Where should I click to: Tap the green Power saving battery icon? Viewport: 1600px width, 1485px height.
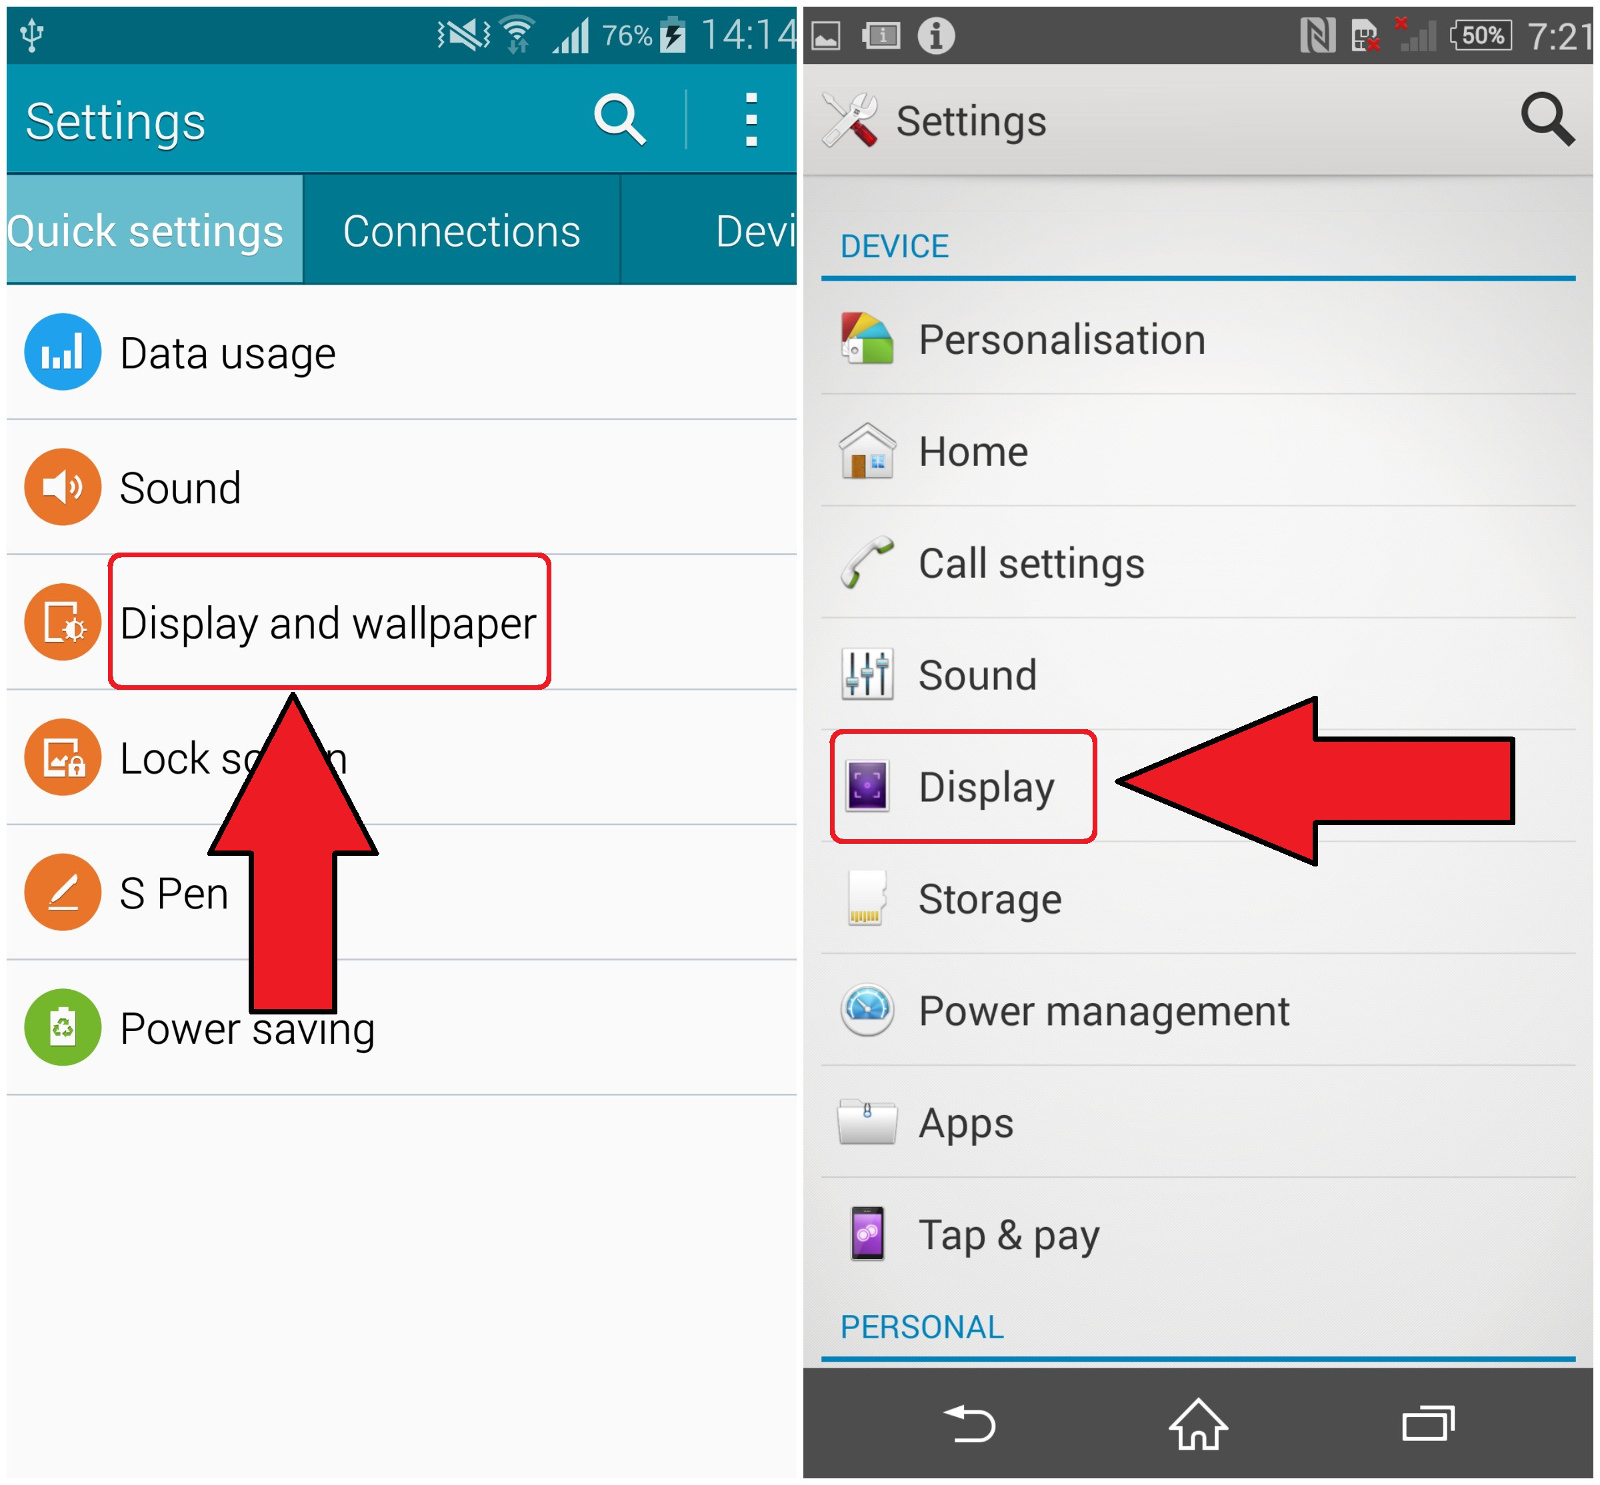click(63, 1027)
